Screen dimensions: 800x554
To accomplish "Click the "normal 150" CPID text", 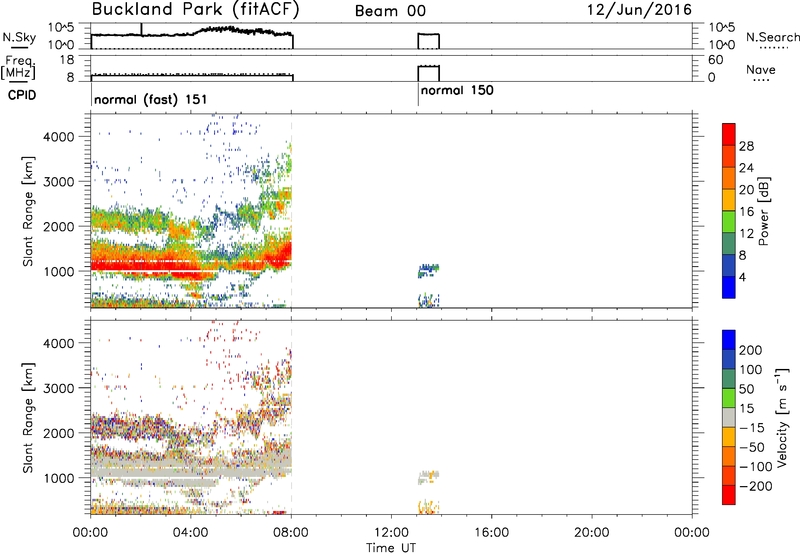I will [457, 90].
